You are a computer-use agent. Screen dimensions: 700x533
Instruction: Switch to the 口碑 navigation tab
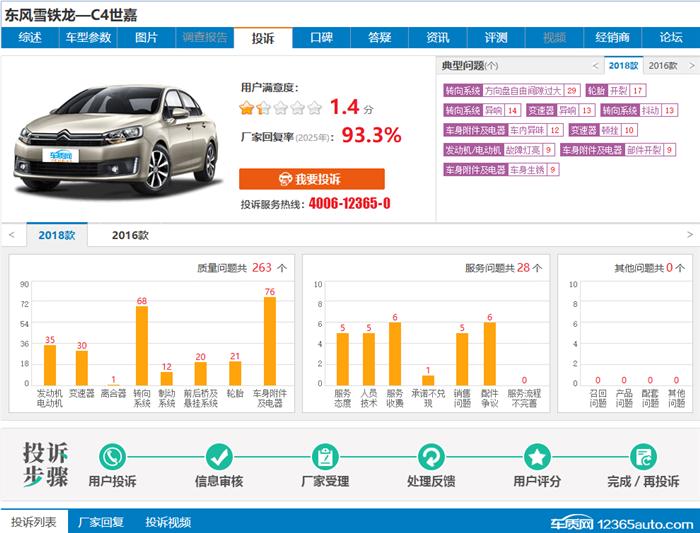coord(321,38)
